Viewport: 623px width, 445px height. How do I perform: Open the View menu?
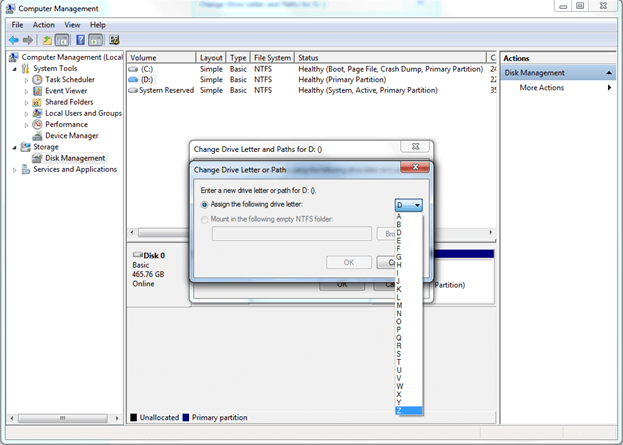coord(72,25)
